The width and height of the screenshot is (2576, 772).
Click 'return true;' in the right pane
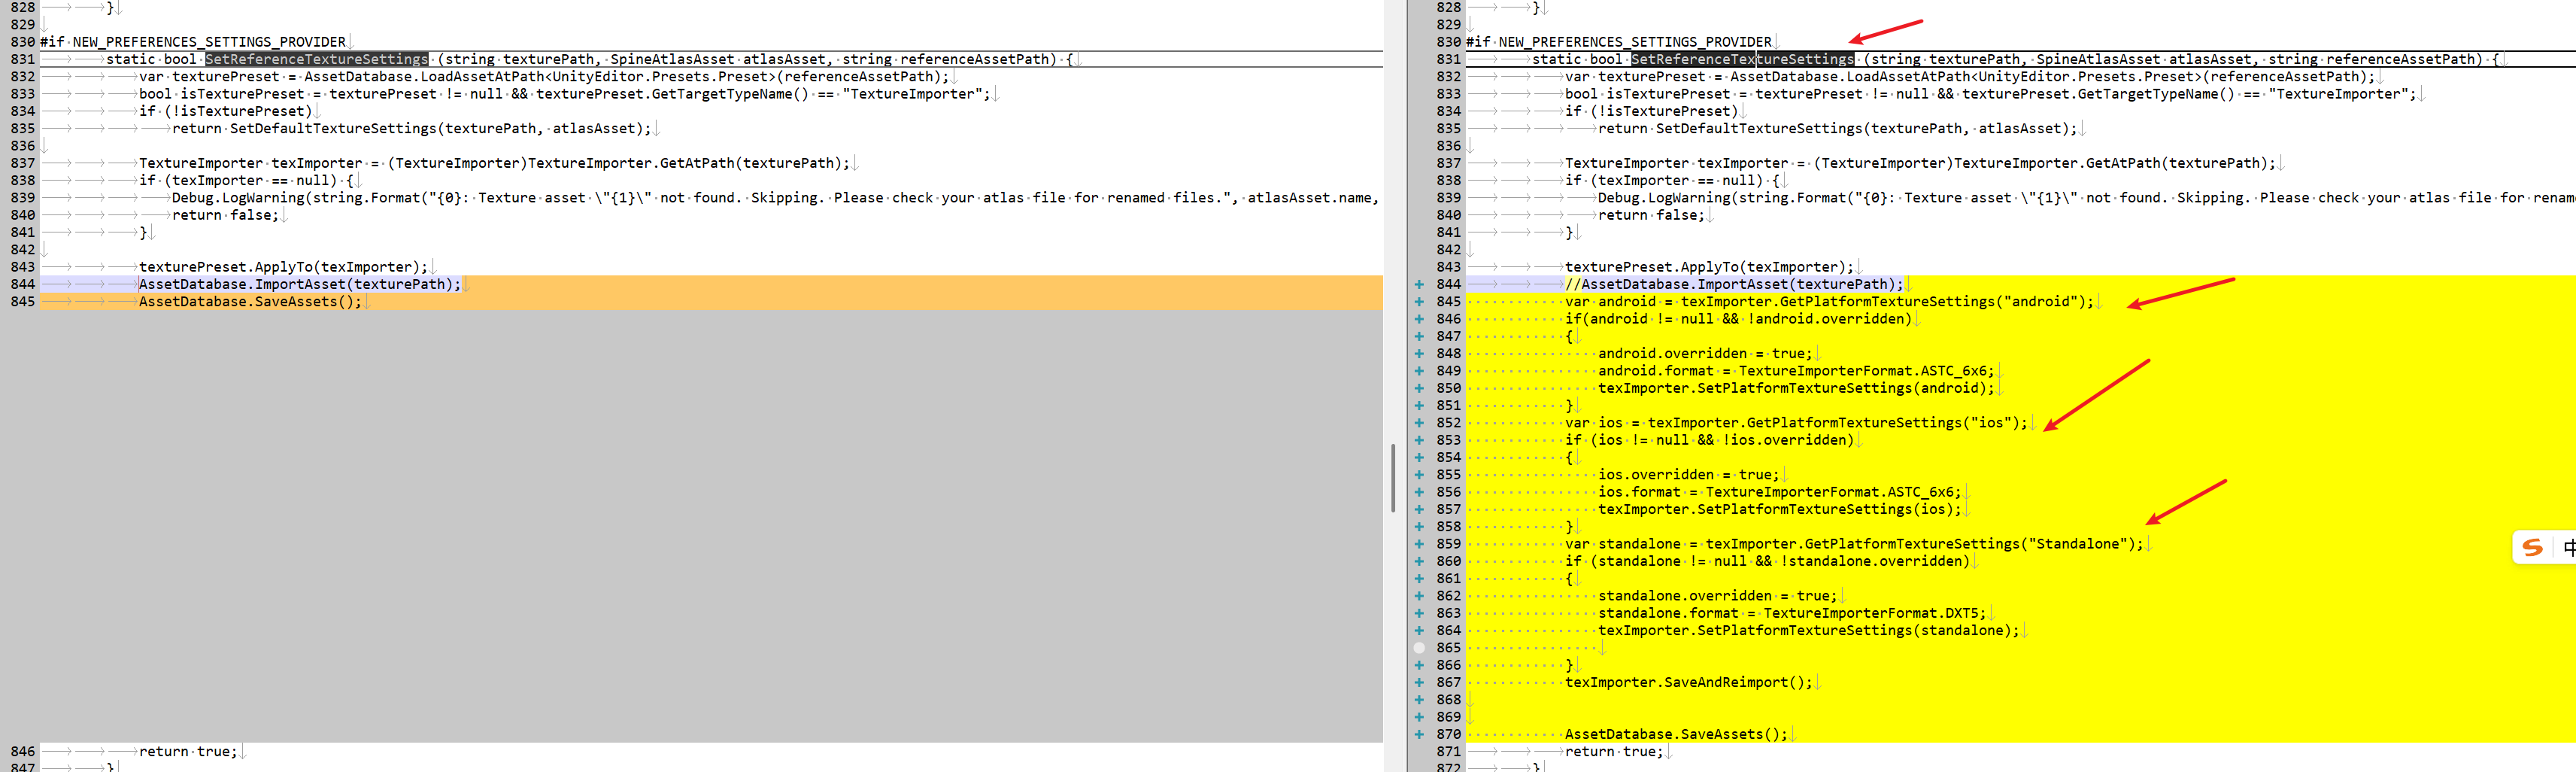[x=1615, y=751]
